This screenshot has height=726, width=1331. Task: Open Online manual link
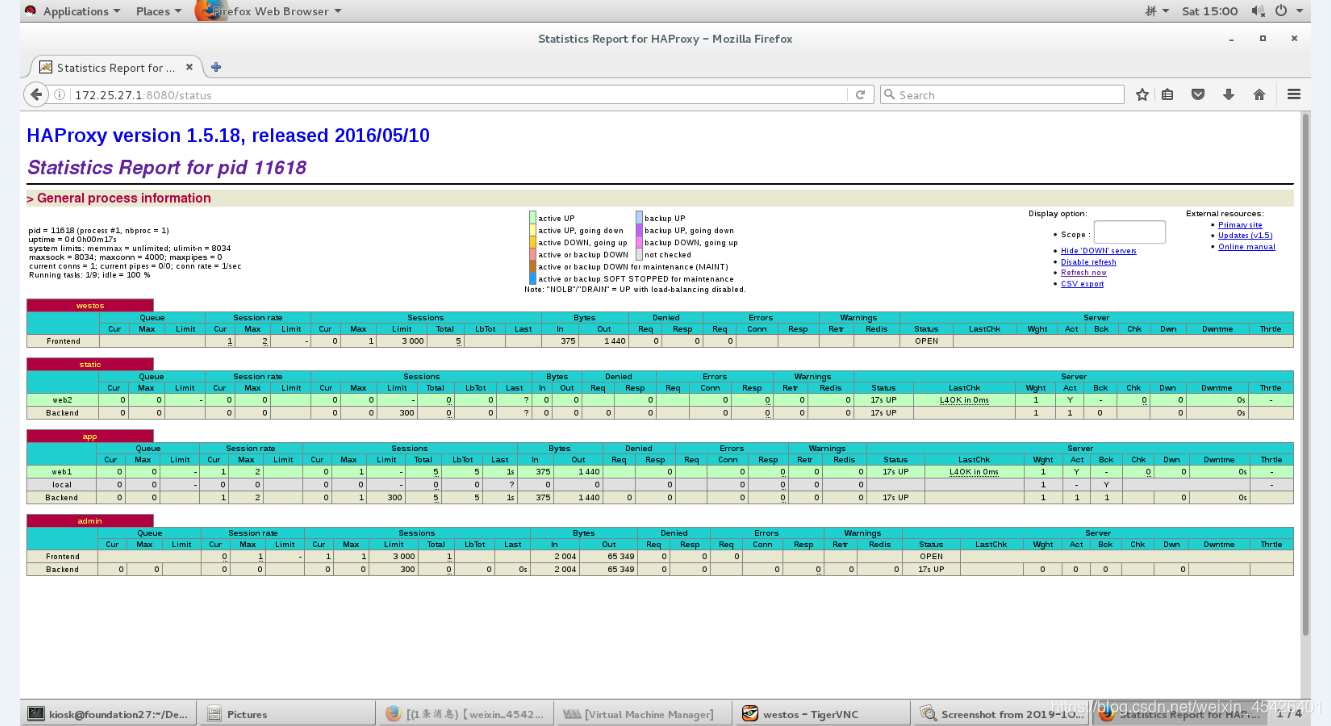click(x=1246, y=246)
